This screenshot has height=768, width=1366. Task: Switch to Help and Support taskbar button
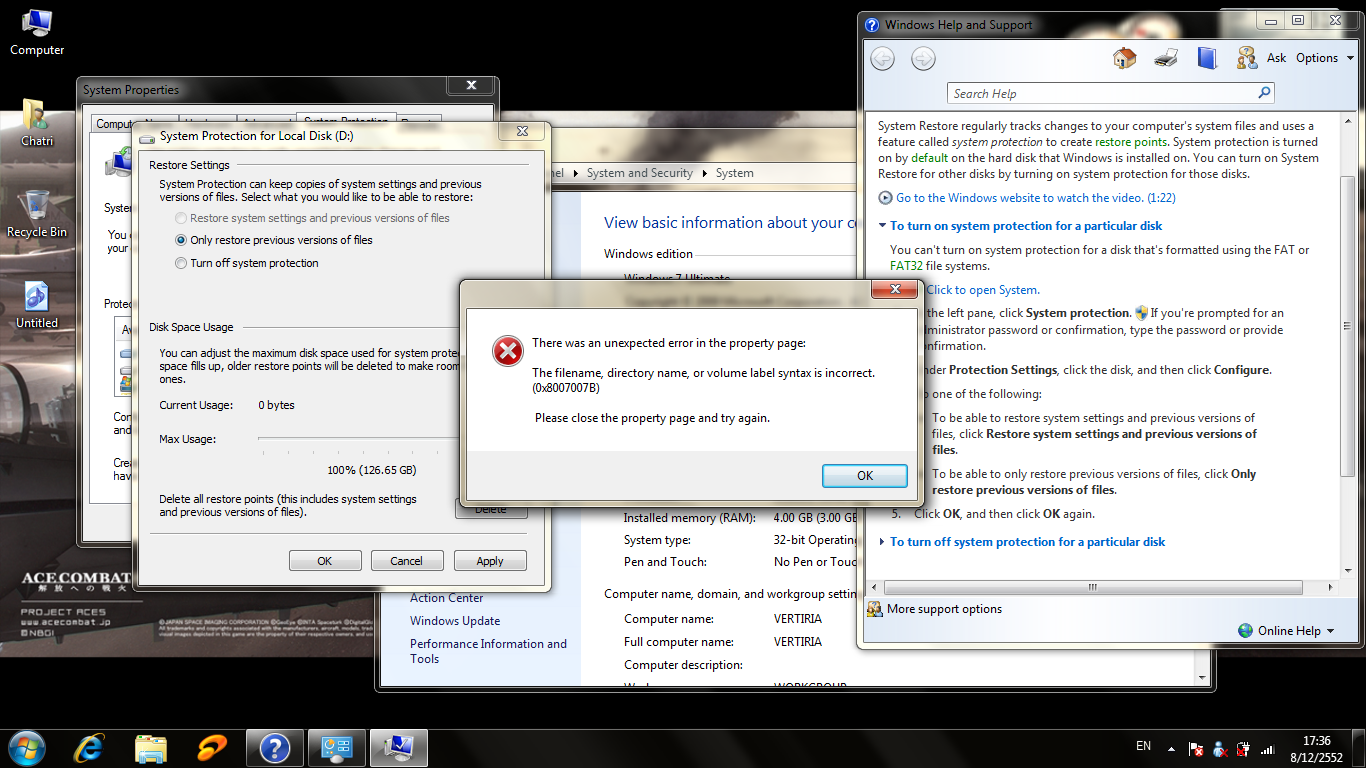coord(275,747)
